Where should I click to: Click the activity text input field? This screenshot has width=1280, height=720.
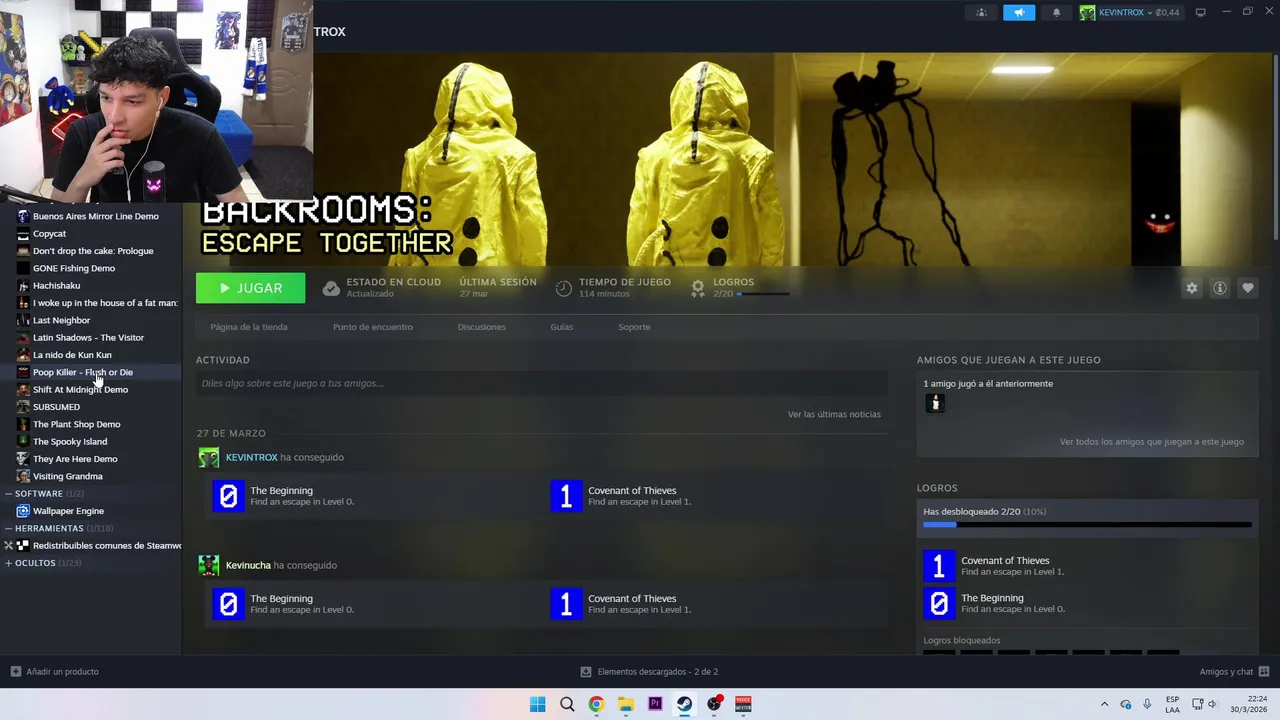tap(542, 383)
